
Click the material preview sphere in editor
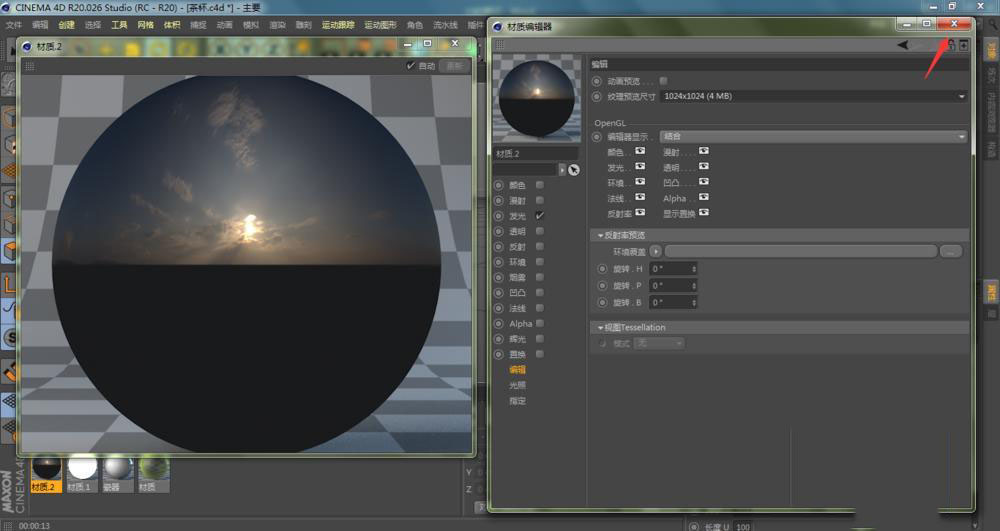[536, 98]
